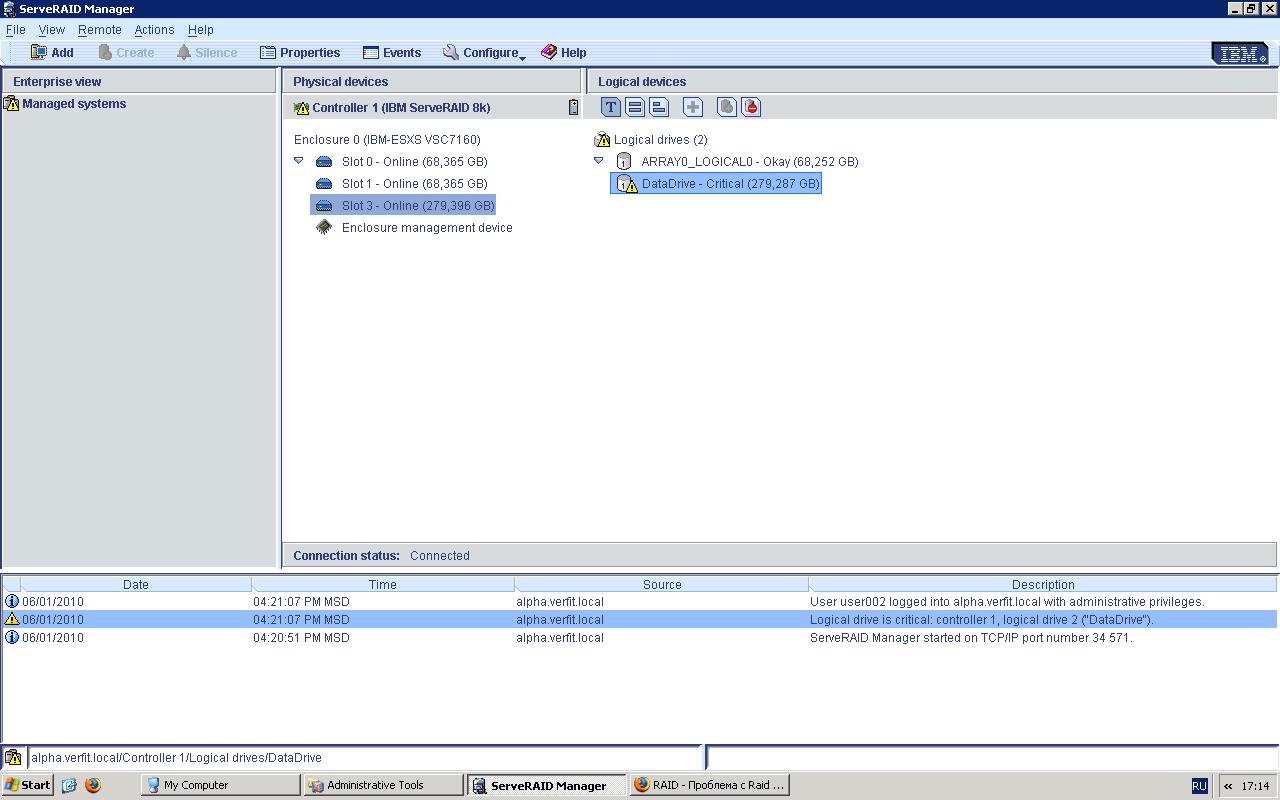Click the Slot 1 drive icon
This screenshot has height=800, width=1280.
pos(324,184)
